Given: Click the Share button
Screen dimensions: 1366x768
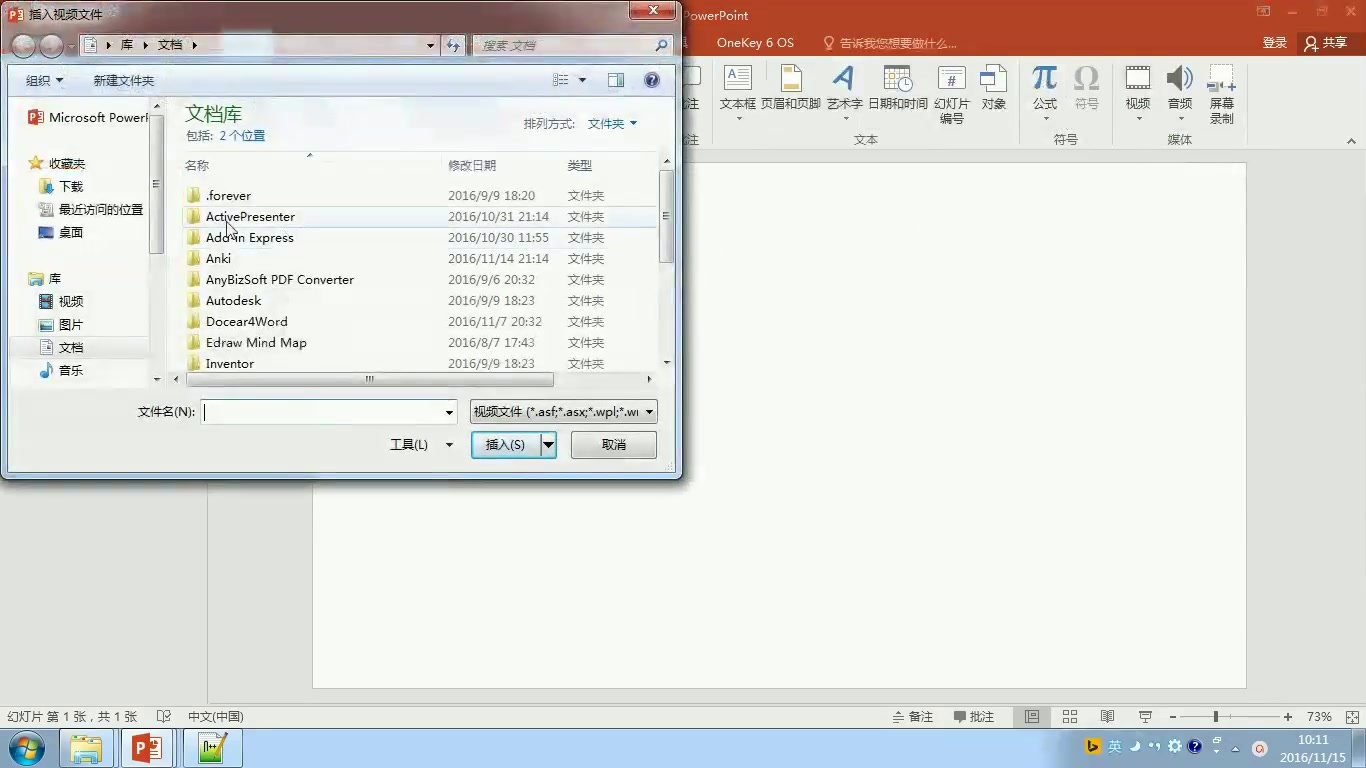Looking at the screenshot, I should click(1326, 43).
